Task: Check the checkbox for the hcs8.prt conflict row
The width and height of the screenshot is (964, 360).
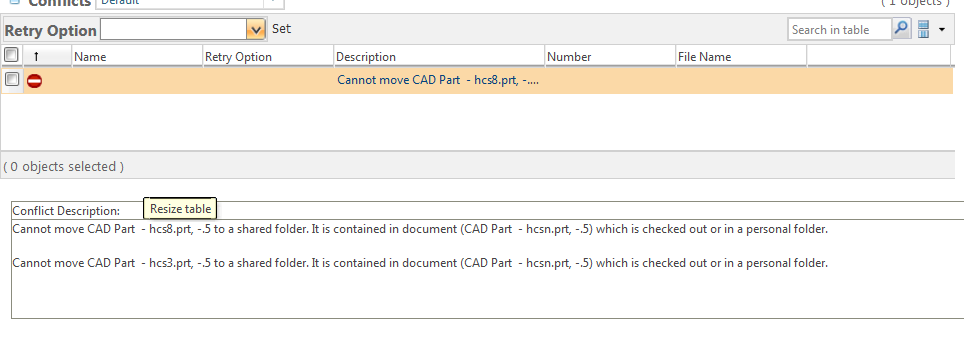Action: click(12, 79)
